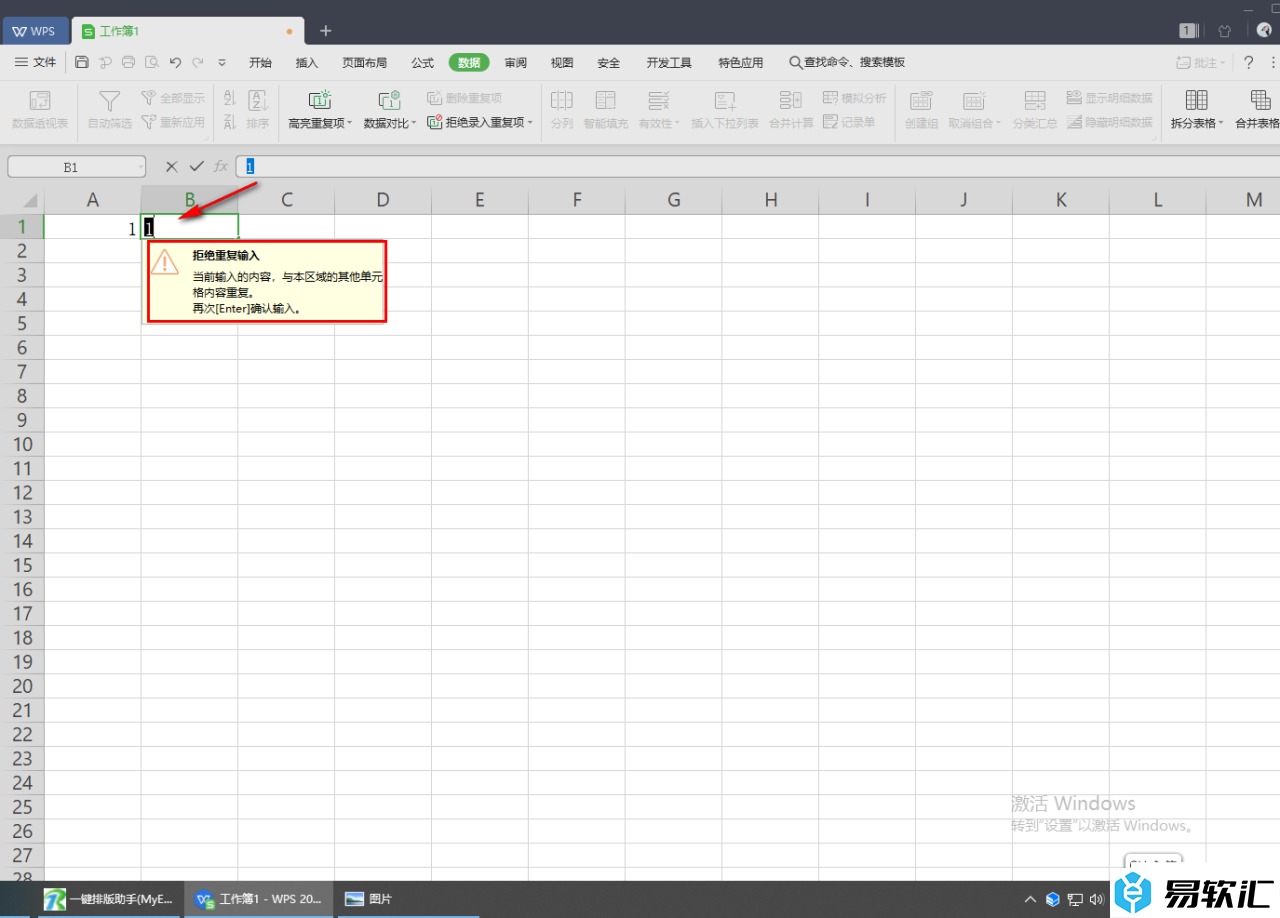Click the 查找命令、搜索模板 search box
The width and height of the screenshot is (1280, 918).
click(x=847, y=62)
